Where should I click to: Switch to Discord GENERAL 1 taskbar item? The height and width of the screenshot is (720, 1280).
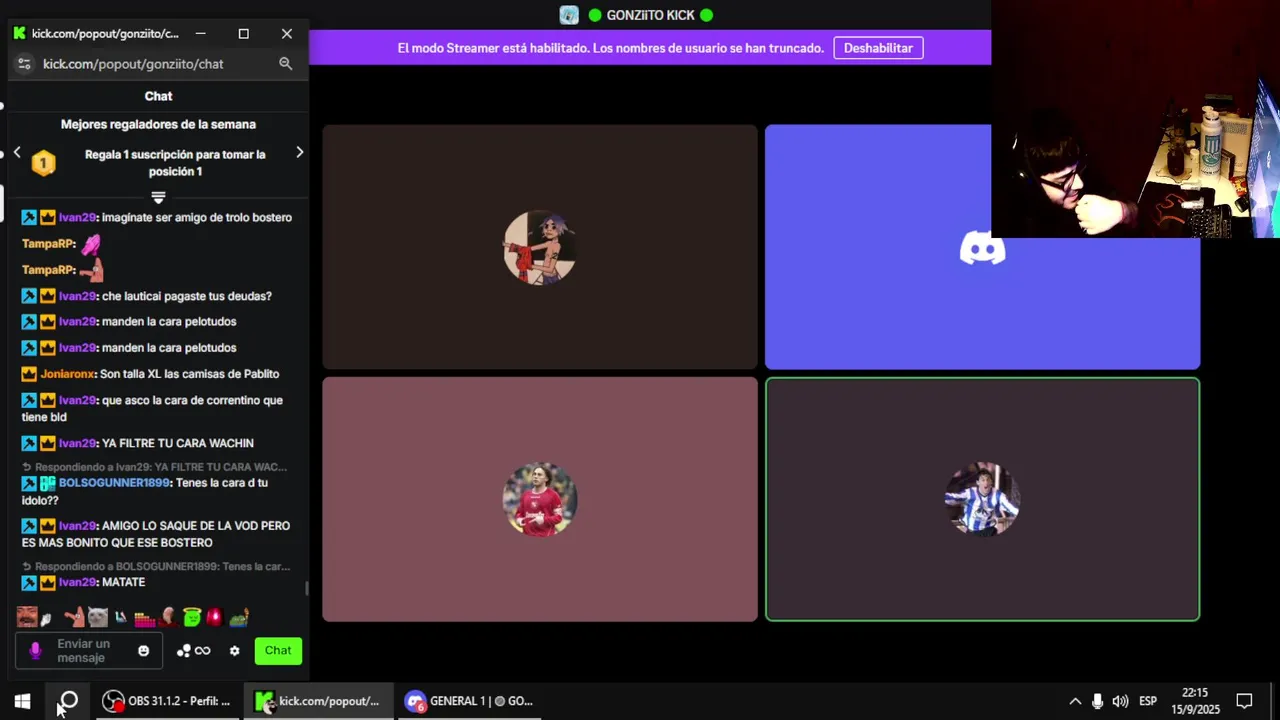[x=469, y=701]
